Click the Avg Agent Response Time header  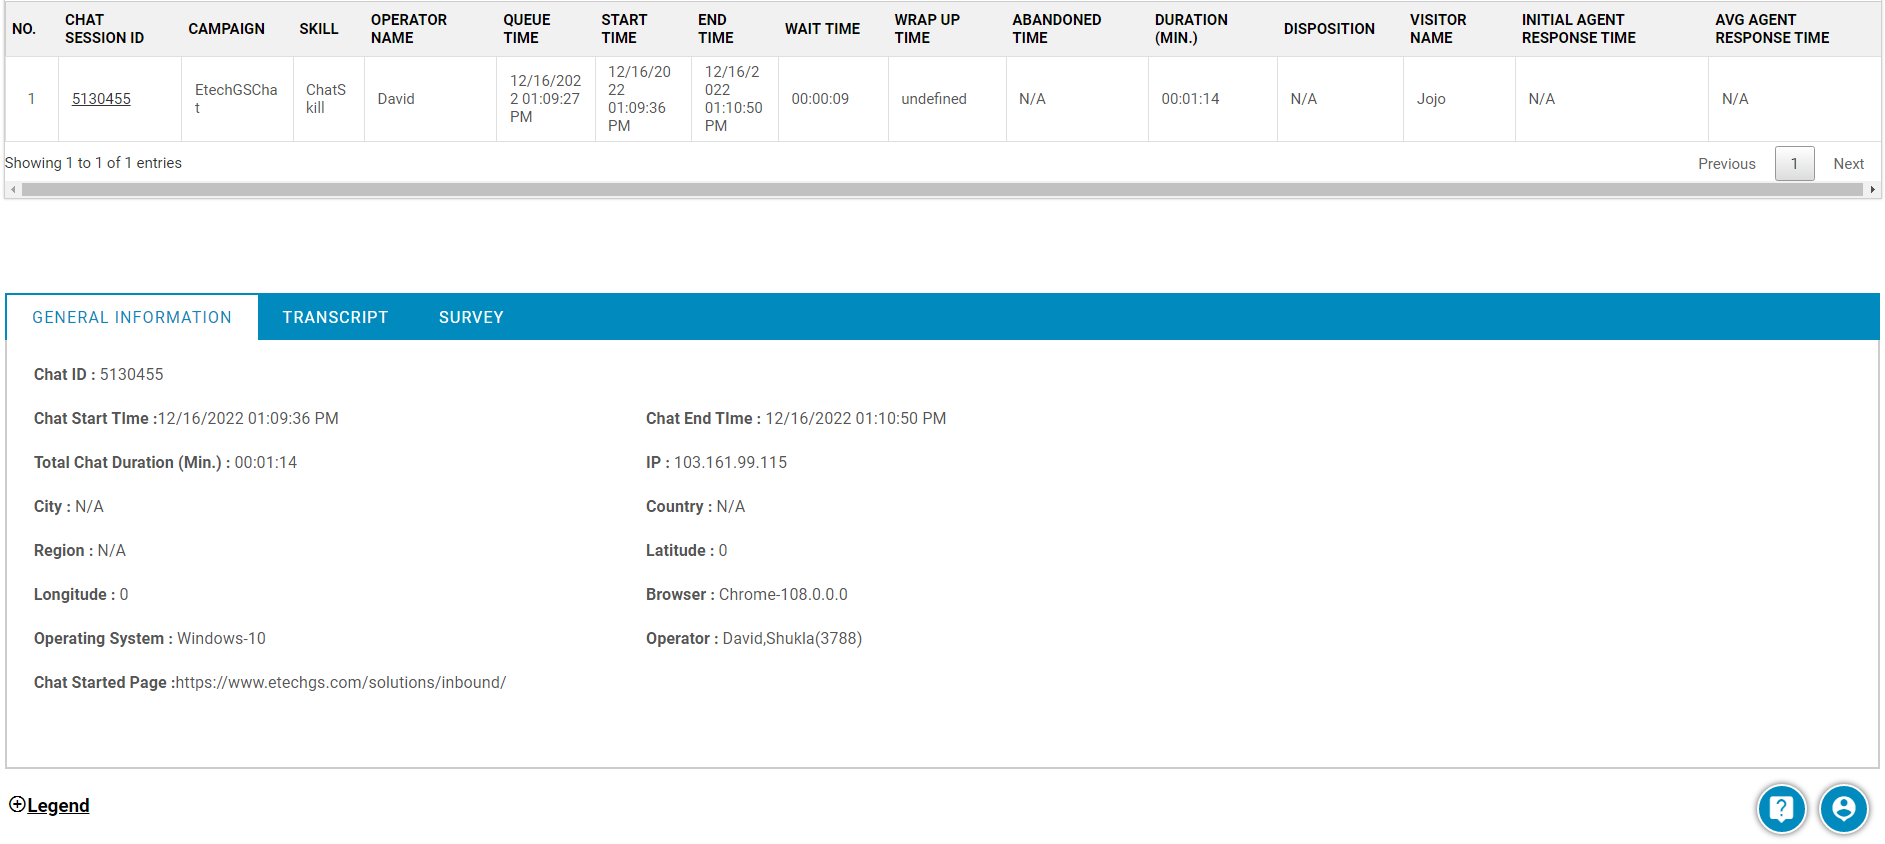pyautogui.click(x=1771, y=29)
